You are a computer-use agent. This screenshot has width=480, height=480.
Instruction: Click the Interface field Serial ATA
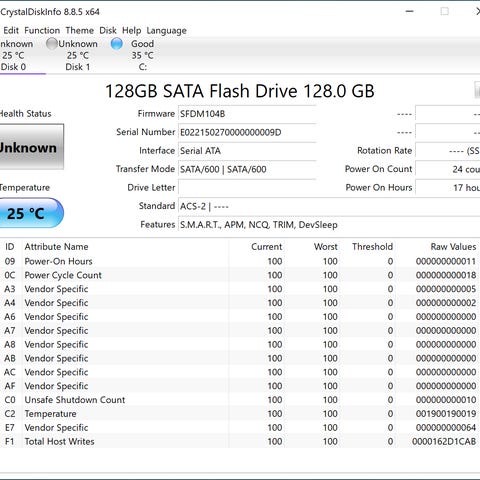(247, 151)
